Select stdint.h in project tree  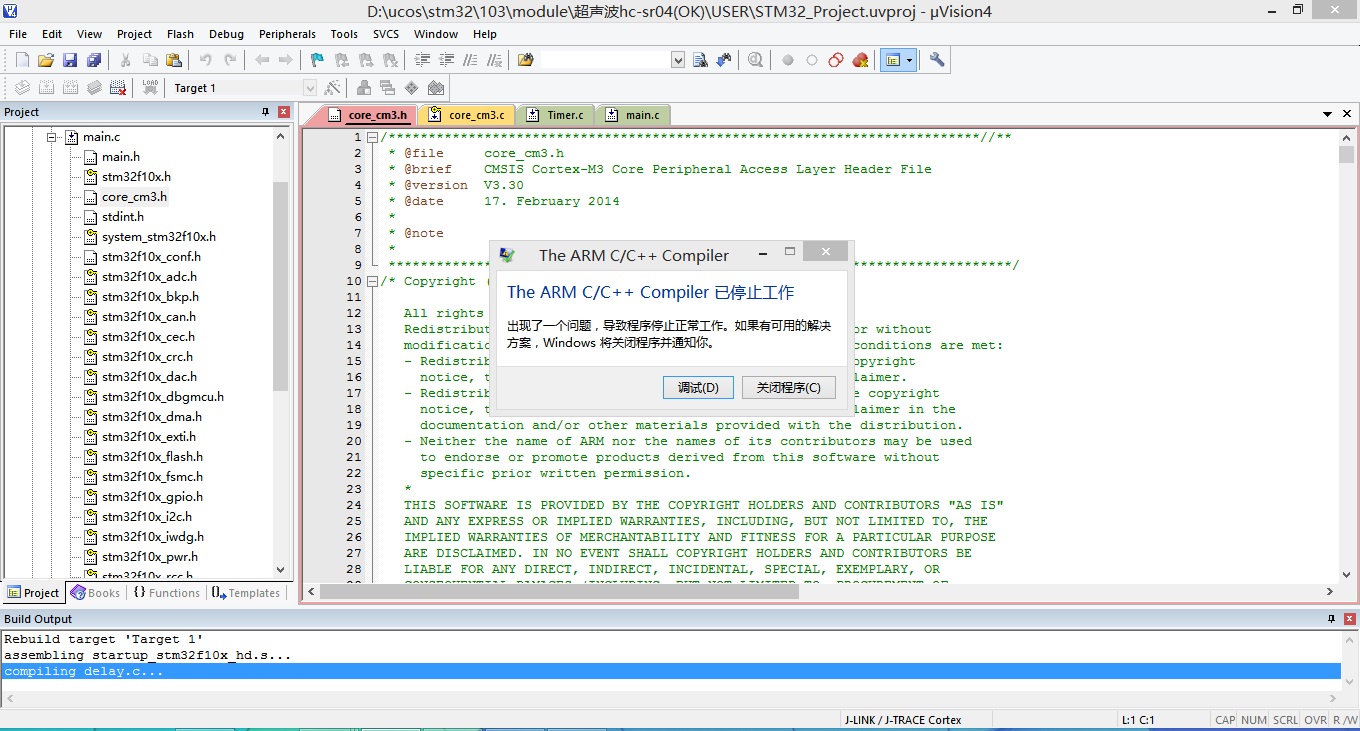click(x=122, y=217)
